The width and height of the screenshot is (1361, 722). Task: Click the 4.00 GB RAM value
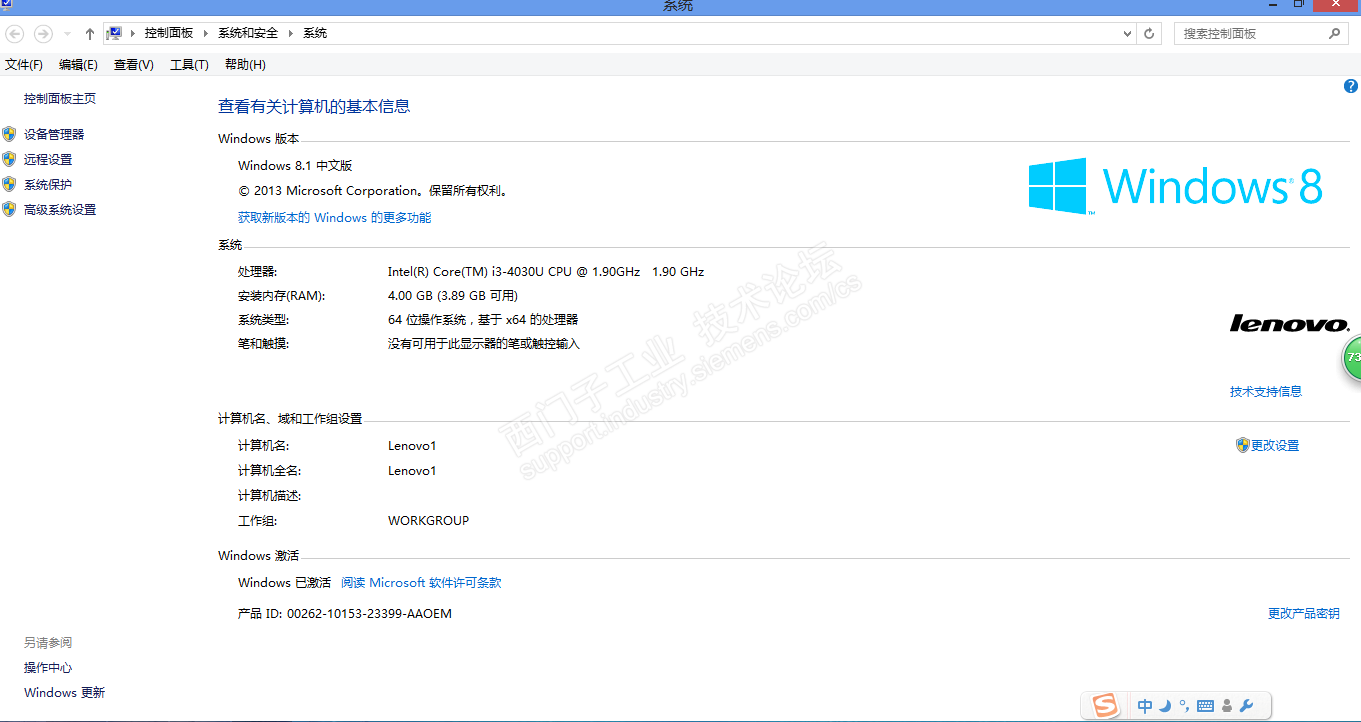pos(453,295)
